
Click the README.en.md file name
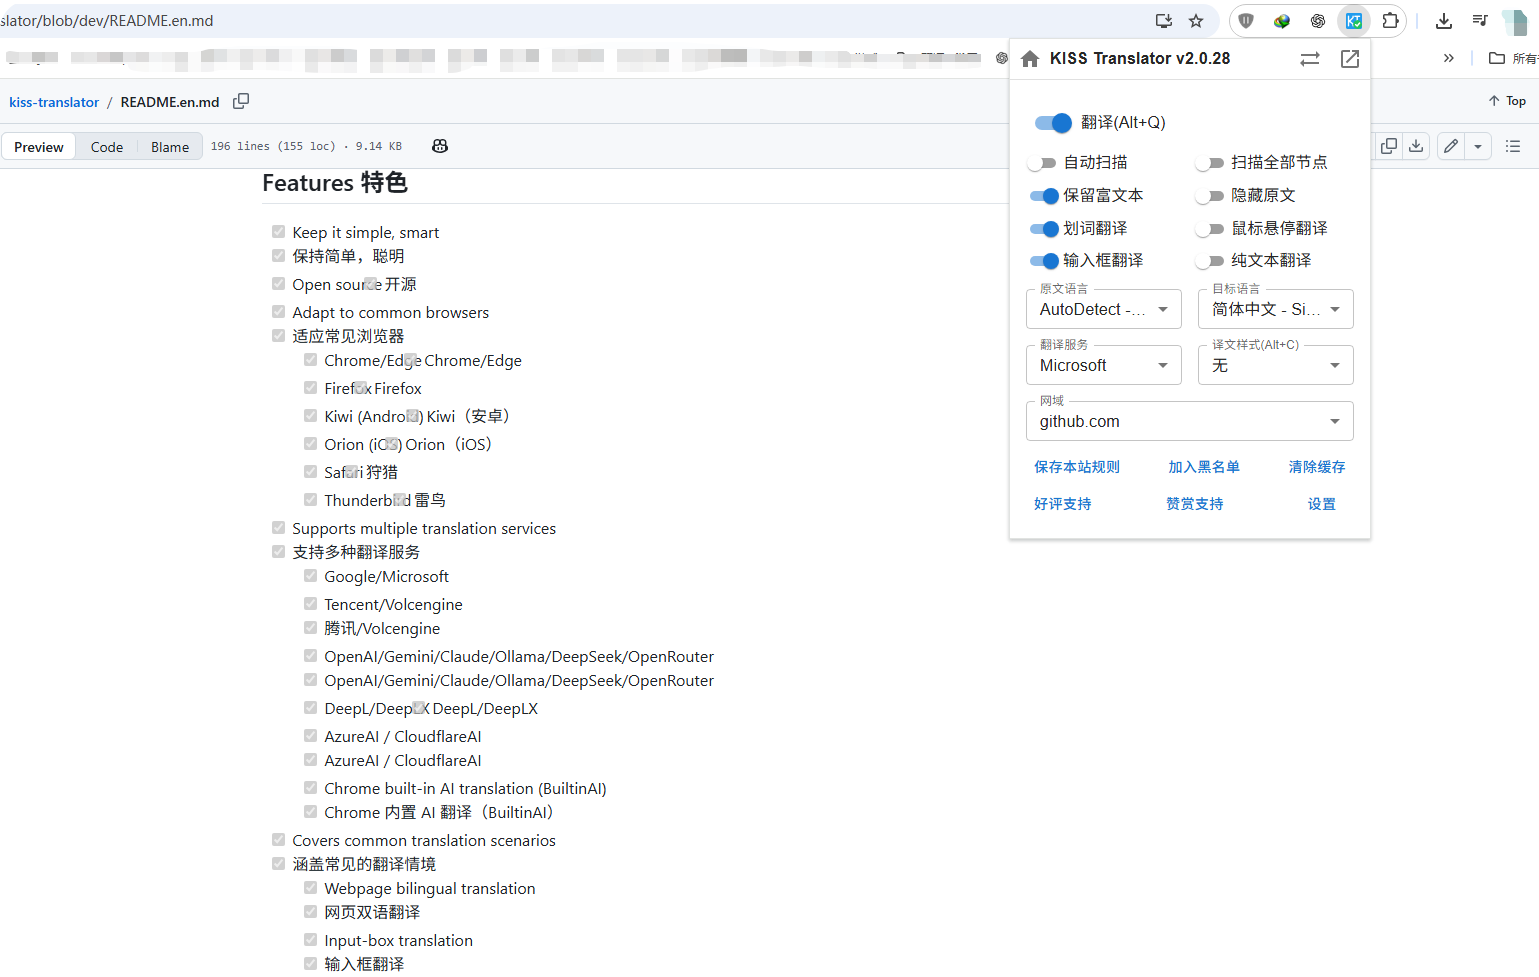(170, 102)
